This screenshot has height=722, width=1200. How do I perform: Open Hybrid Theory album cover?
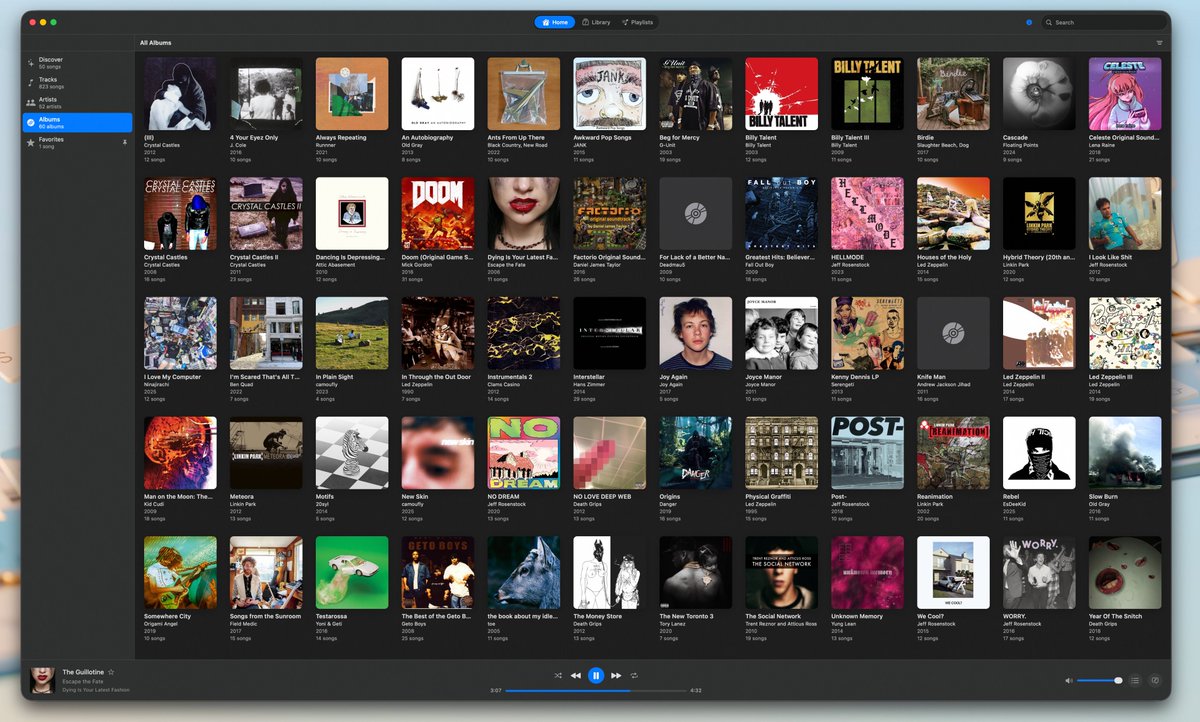[1040, 213]
